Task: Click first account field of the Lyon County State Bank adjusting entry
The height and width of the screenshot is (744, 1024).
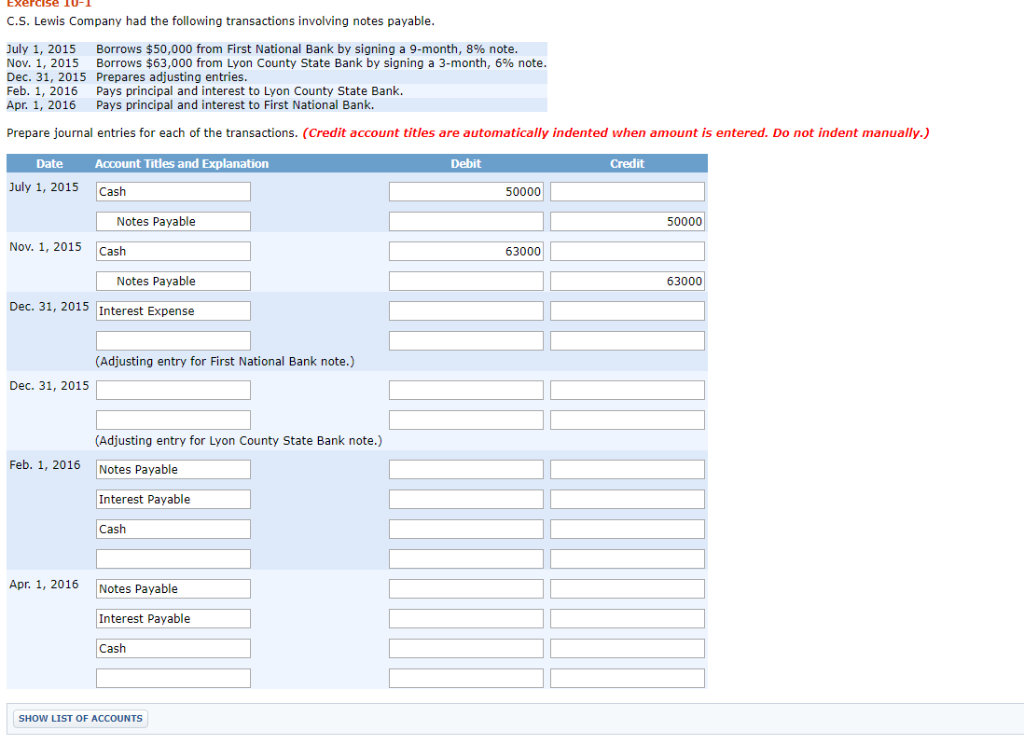Action: pos(173,390)
